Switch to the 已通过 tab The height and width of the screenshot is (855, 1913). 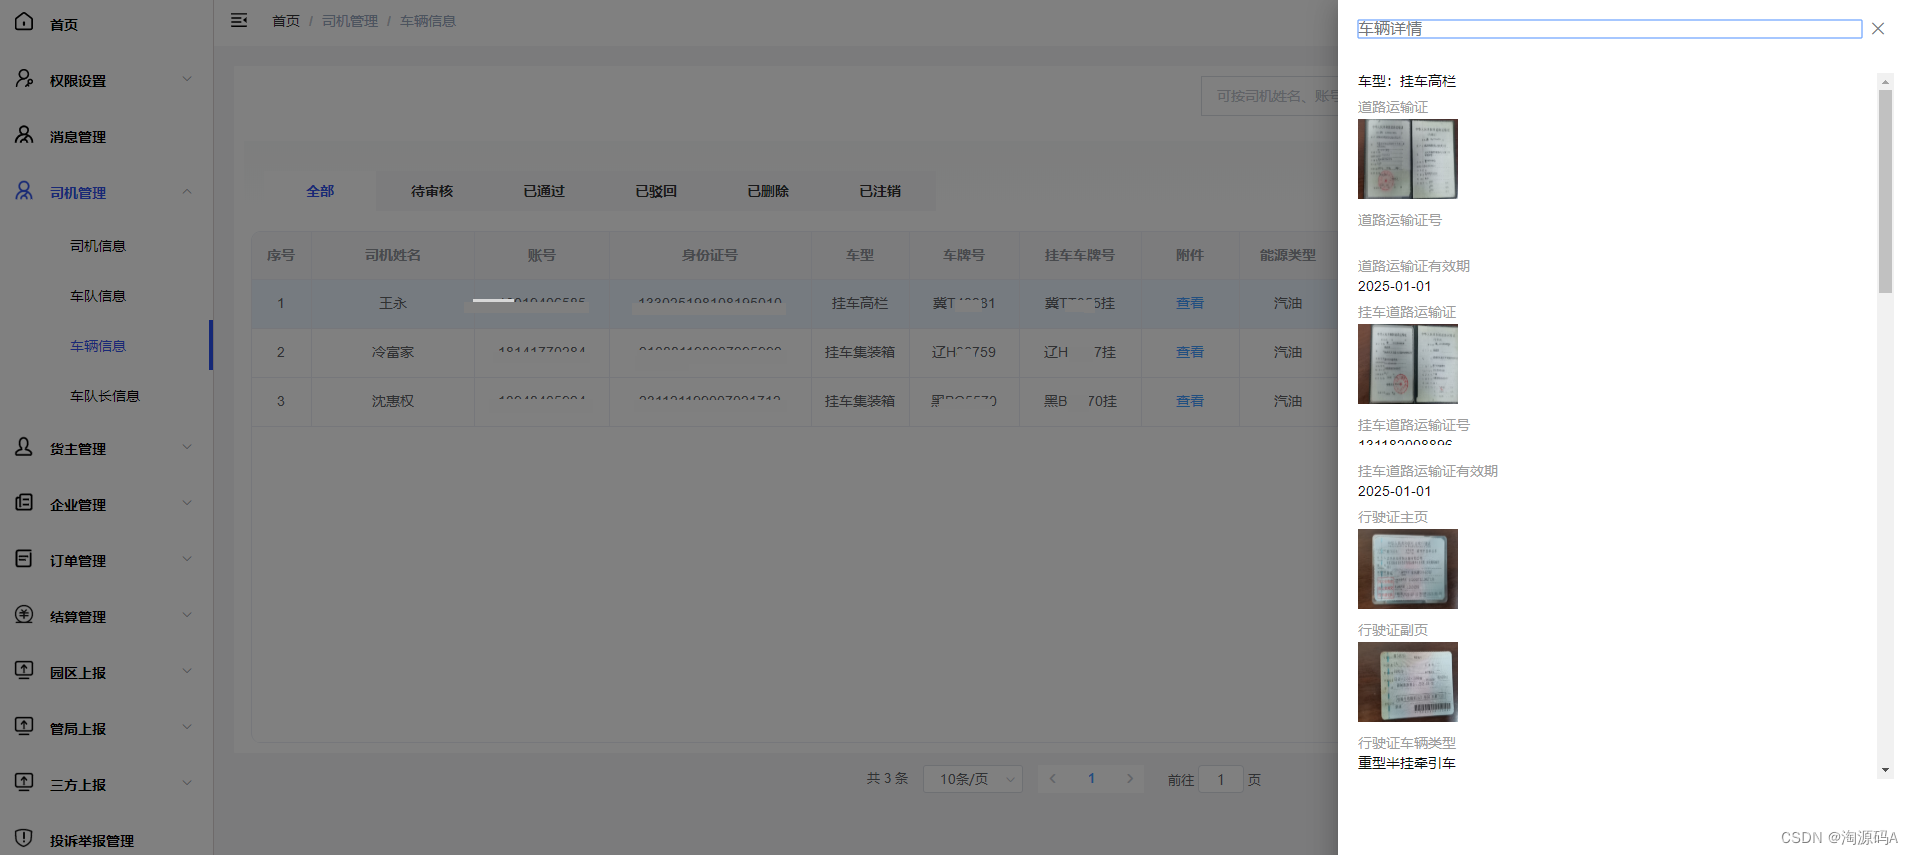(x=544, y=191)
